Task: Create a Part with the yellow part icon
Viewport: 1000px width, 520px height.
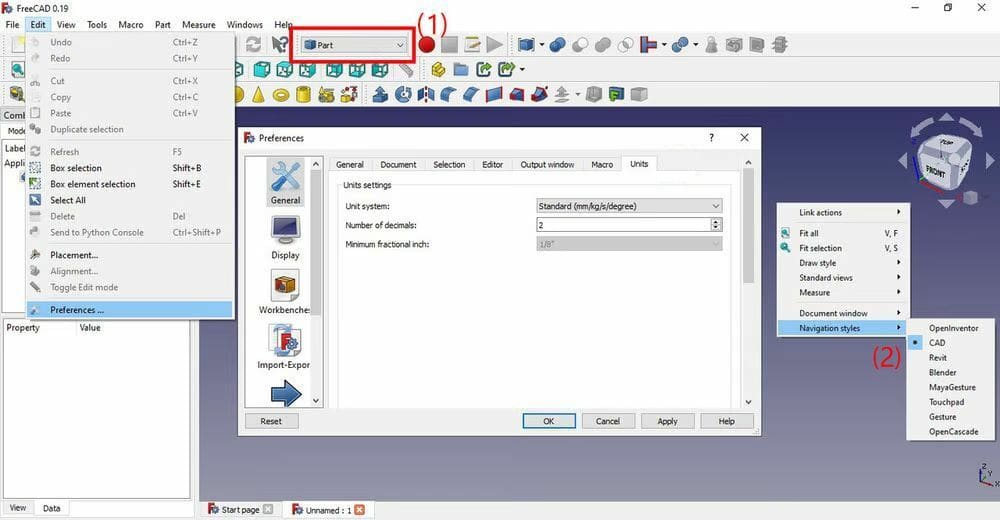Action: click(438, 69)
